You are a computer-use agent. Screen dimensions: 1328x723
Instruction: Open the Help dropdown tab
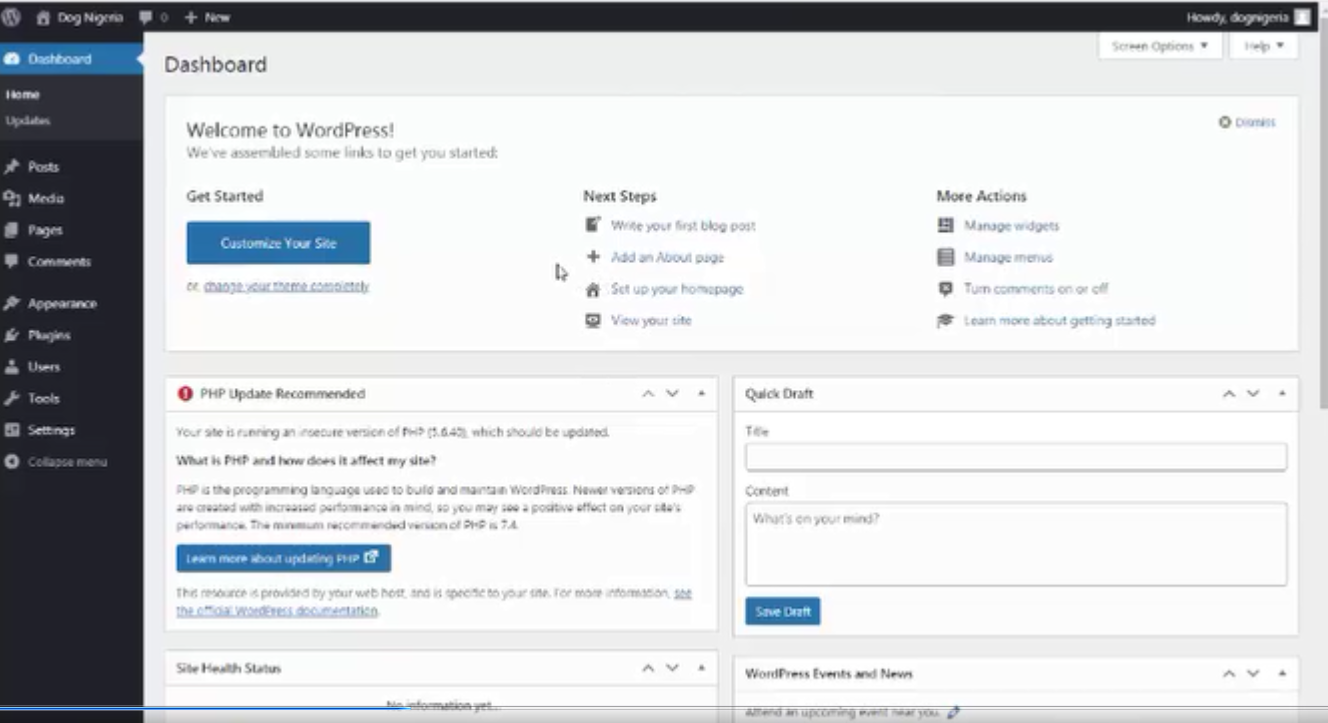(x=1264, y=46)
